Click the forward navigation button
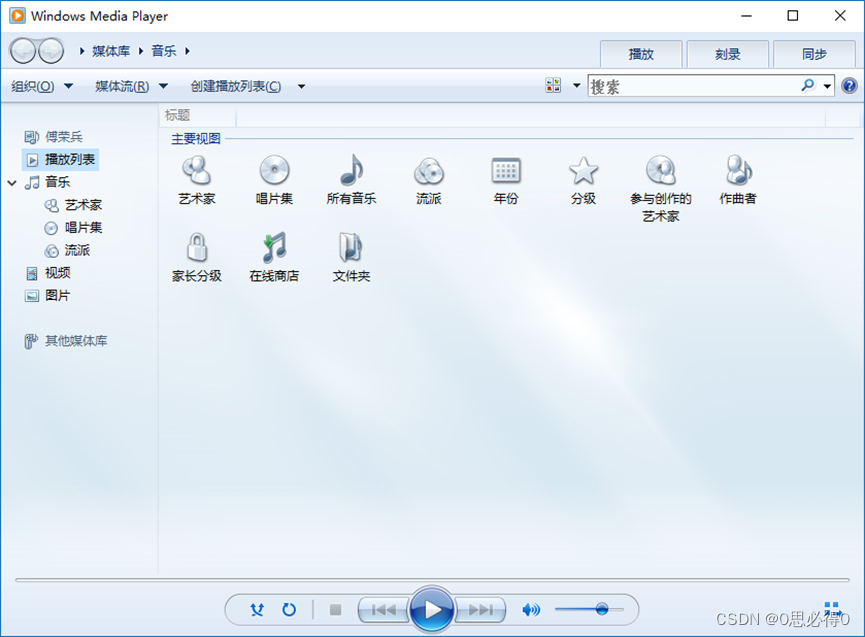The height and width of the screenshot is (637, 865). coord(51,51)
